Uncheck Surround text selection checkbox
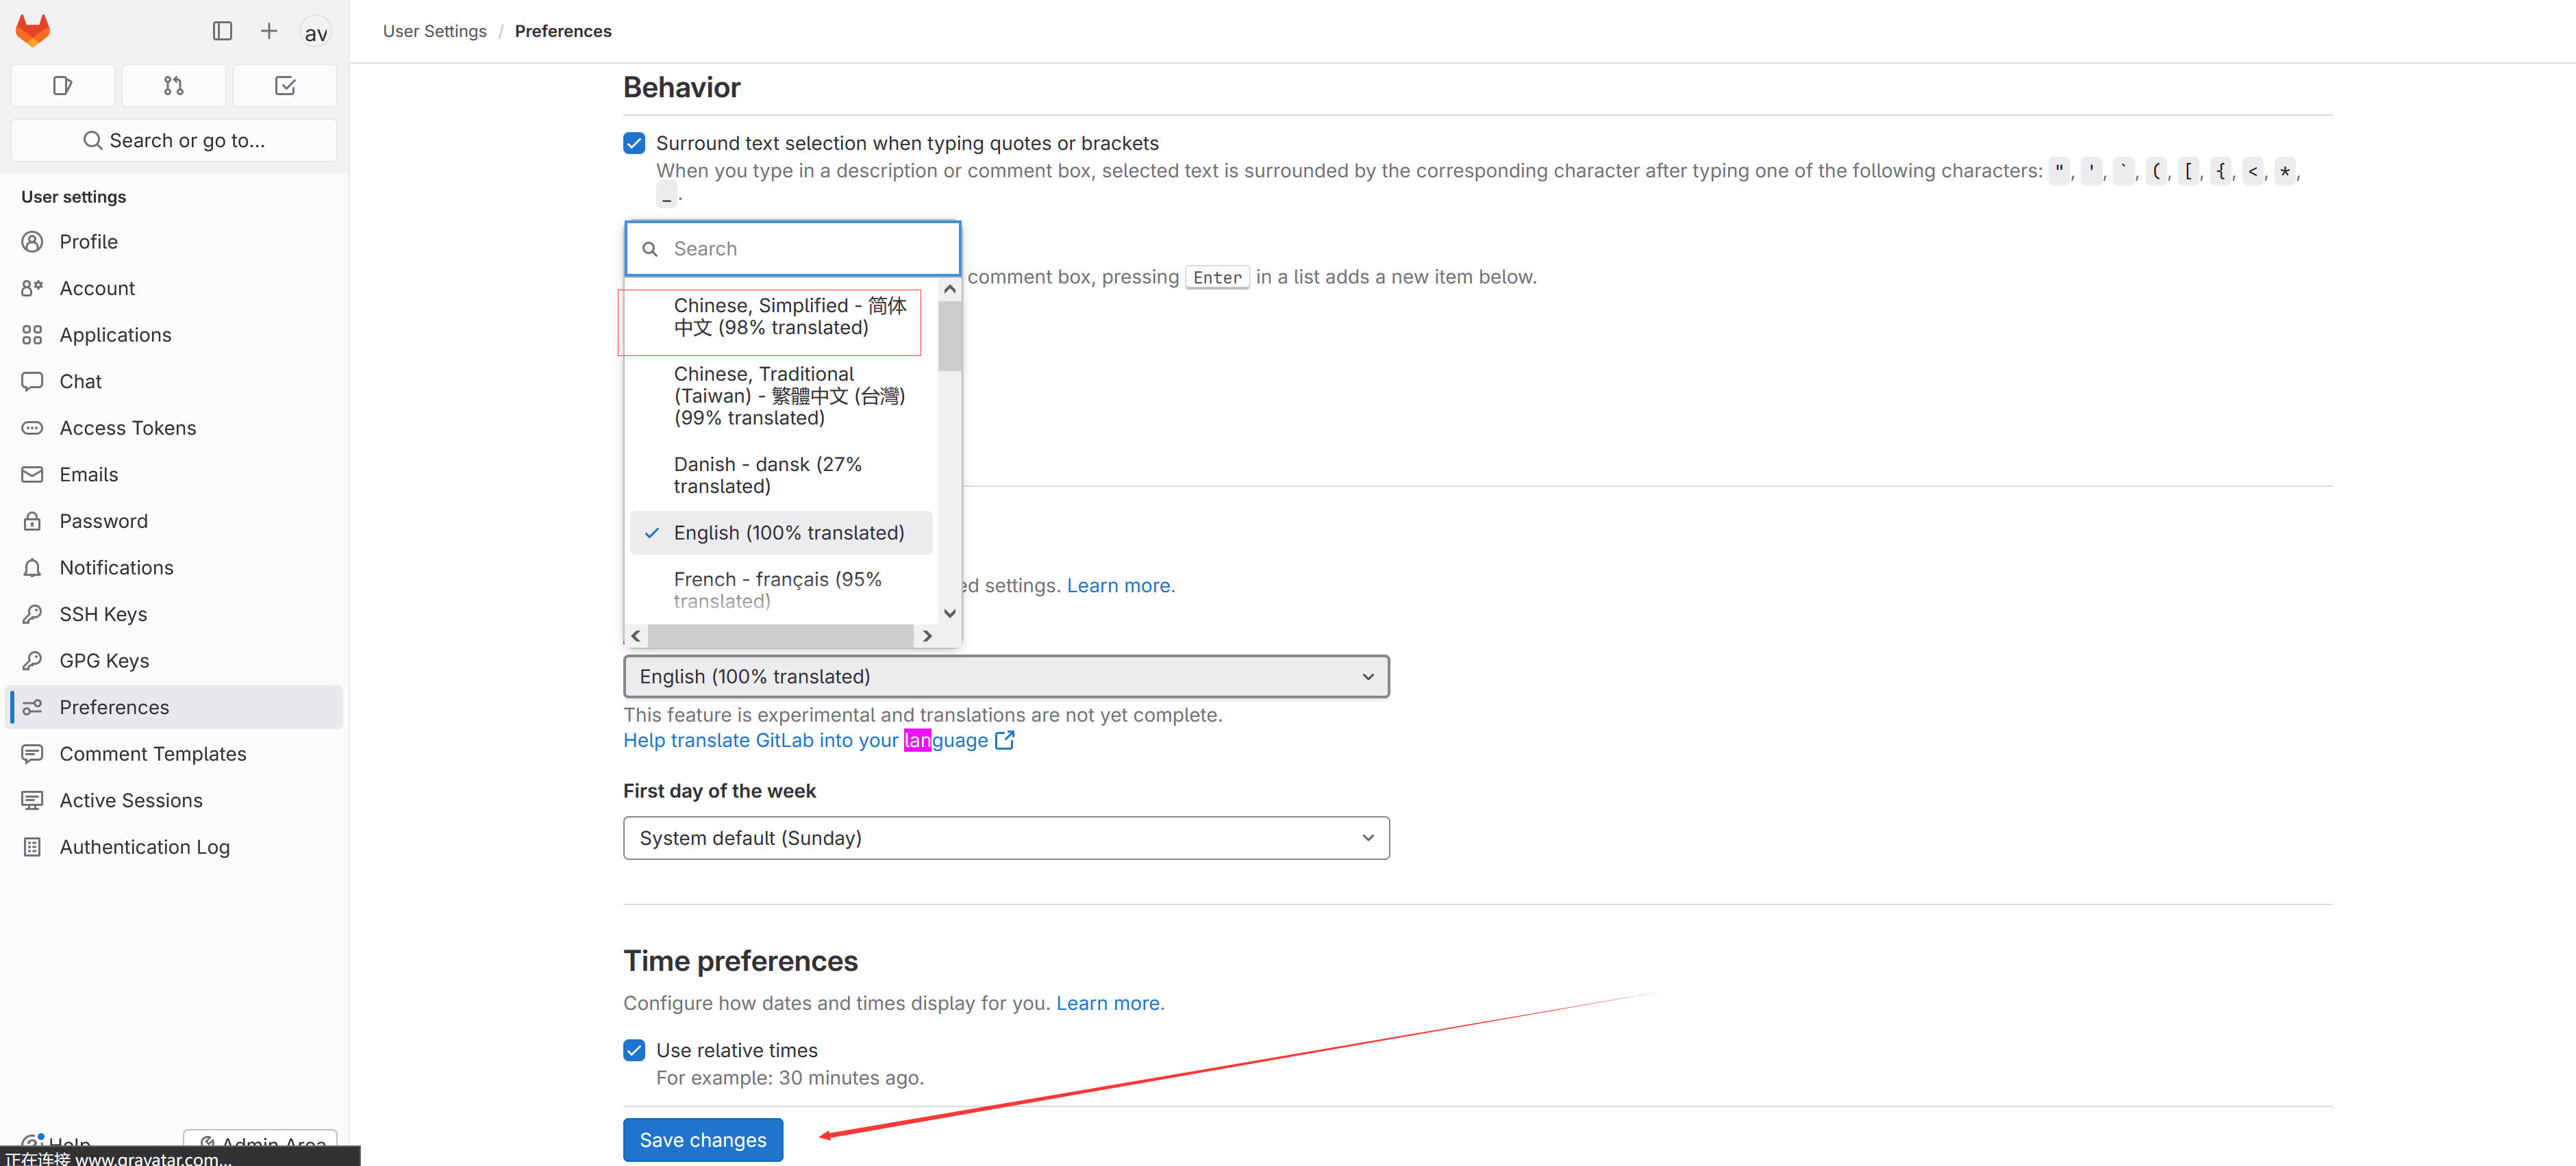Screen dimensions: 2576x1166 point(634,143)
